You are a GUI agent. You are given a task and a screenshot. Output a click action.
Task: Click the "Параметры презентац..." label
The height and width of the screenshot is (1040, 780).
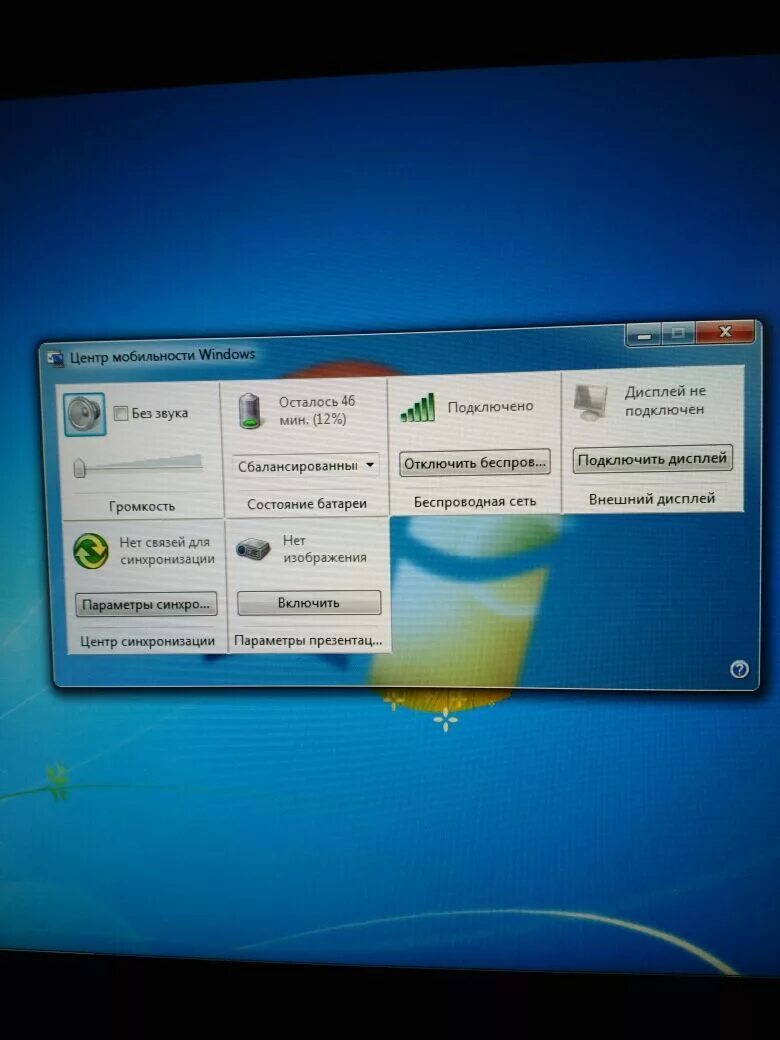point(308,641)
